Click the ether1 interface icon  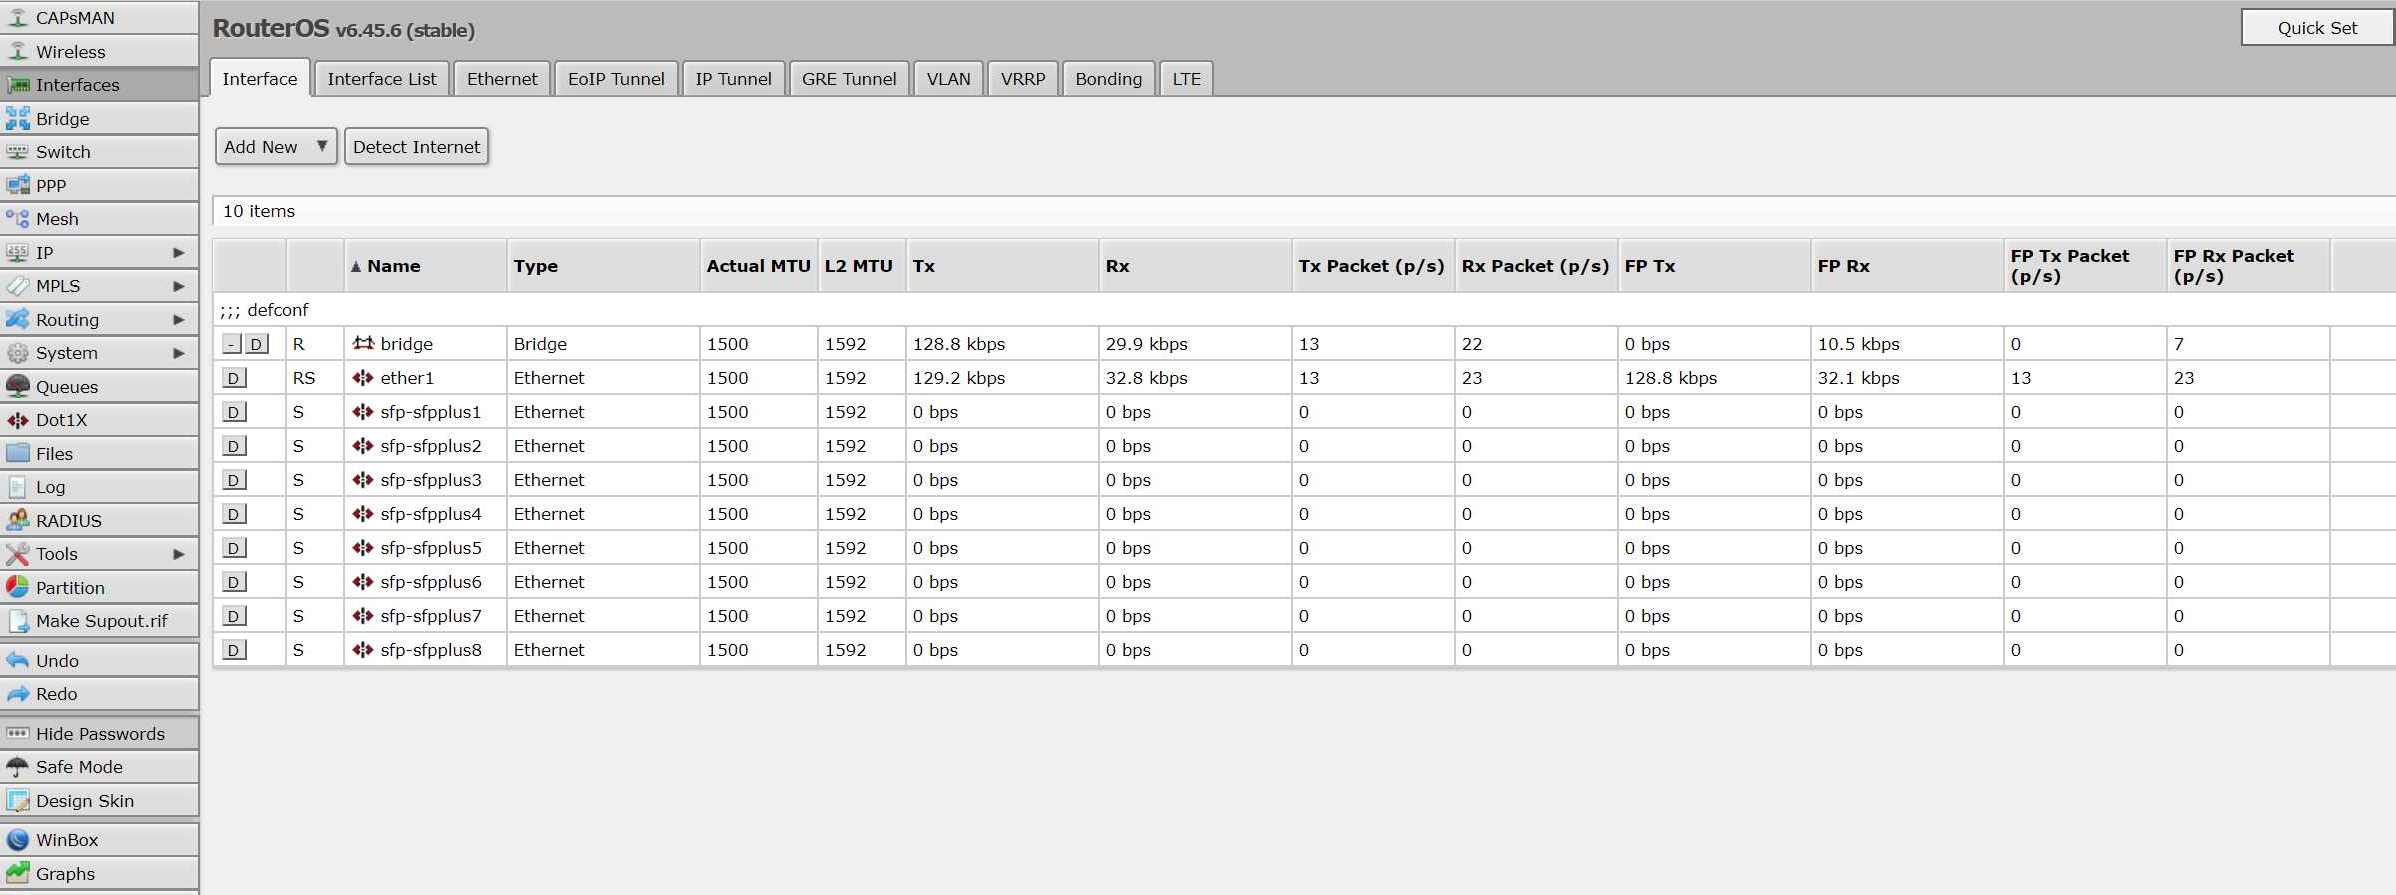363,378
